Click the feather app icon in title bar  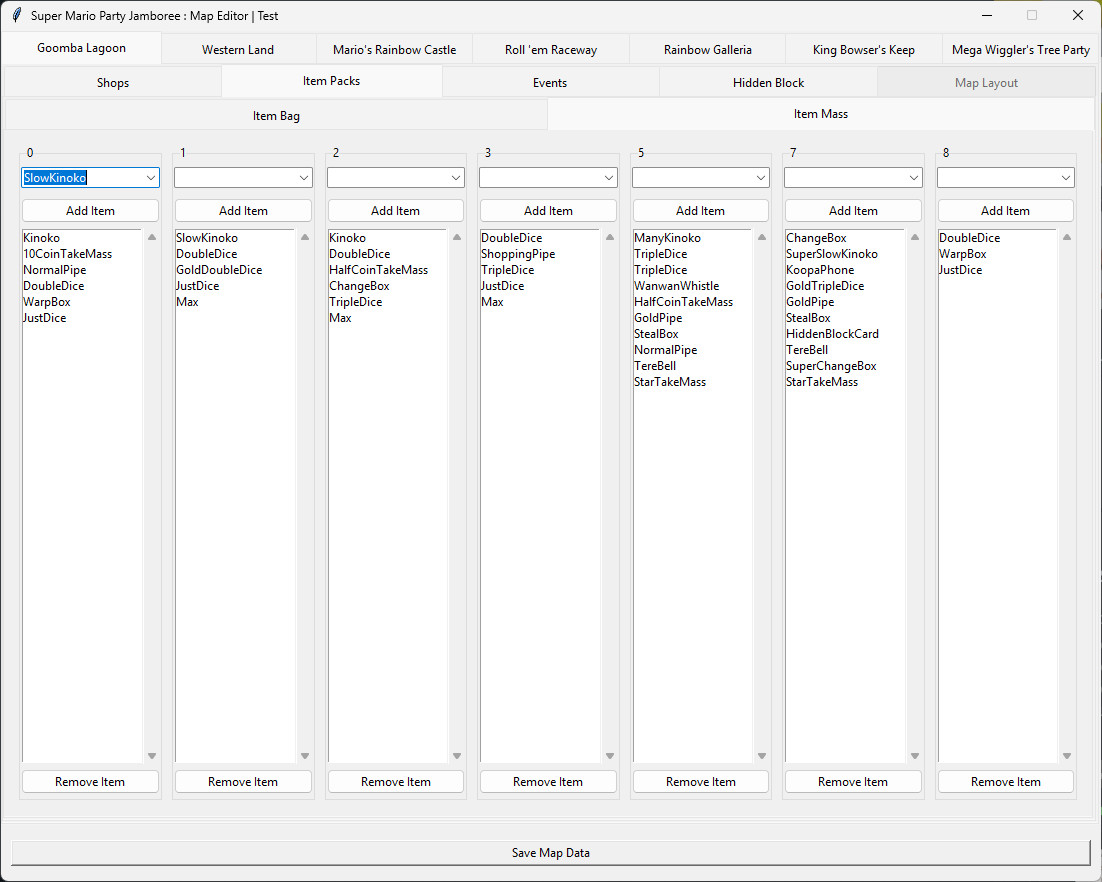pos(16,15)
